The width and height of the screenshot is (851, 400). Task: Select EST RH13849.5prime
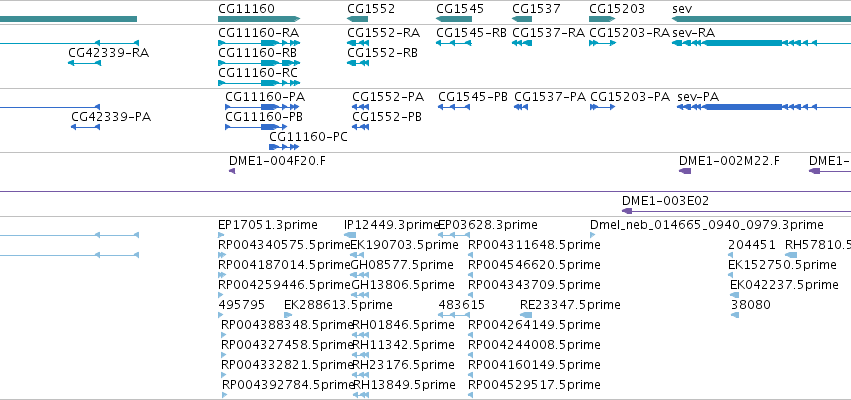(x=360, y=396)
